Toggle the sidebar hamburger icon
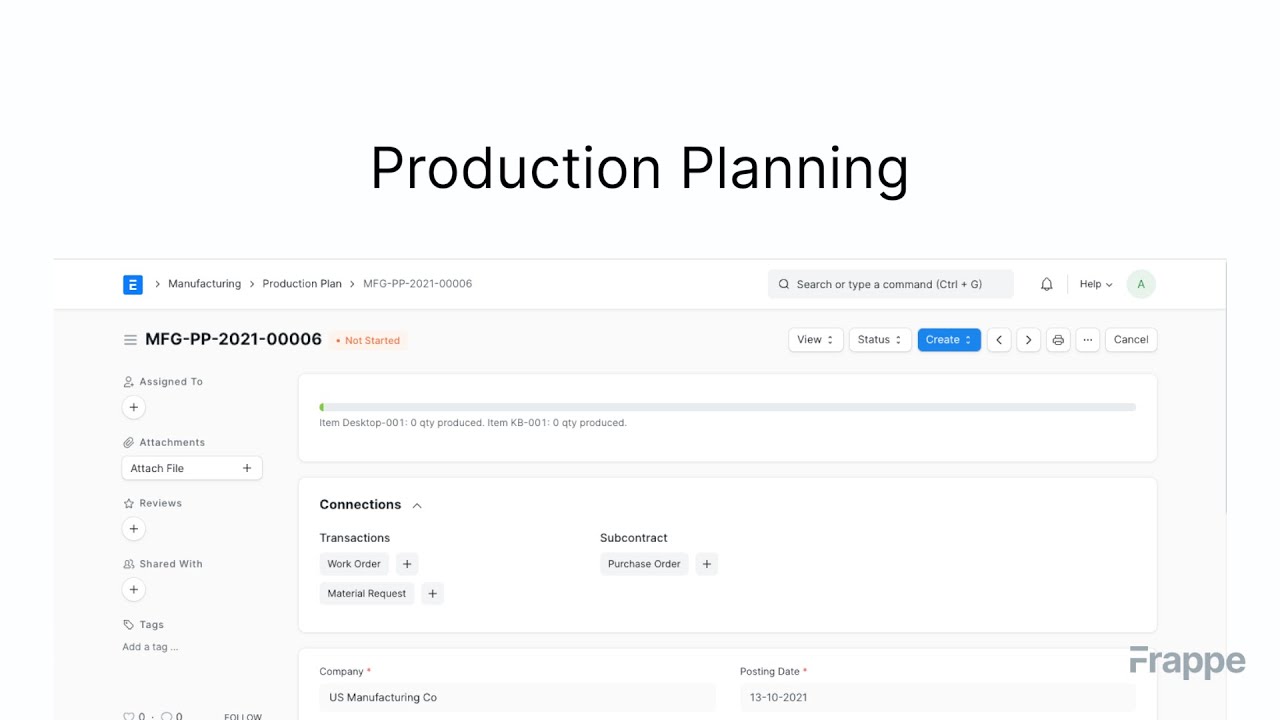The width and height of the screenshot is (1280, 720). click(x=130, y=340)
